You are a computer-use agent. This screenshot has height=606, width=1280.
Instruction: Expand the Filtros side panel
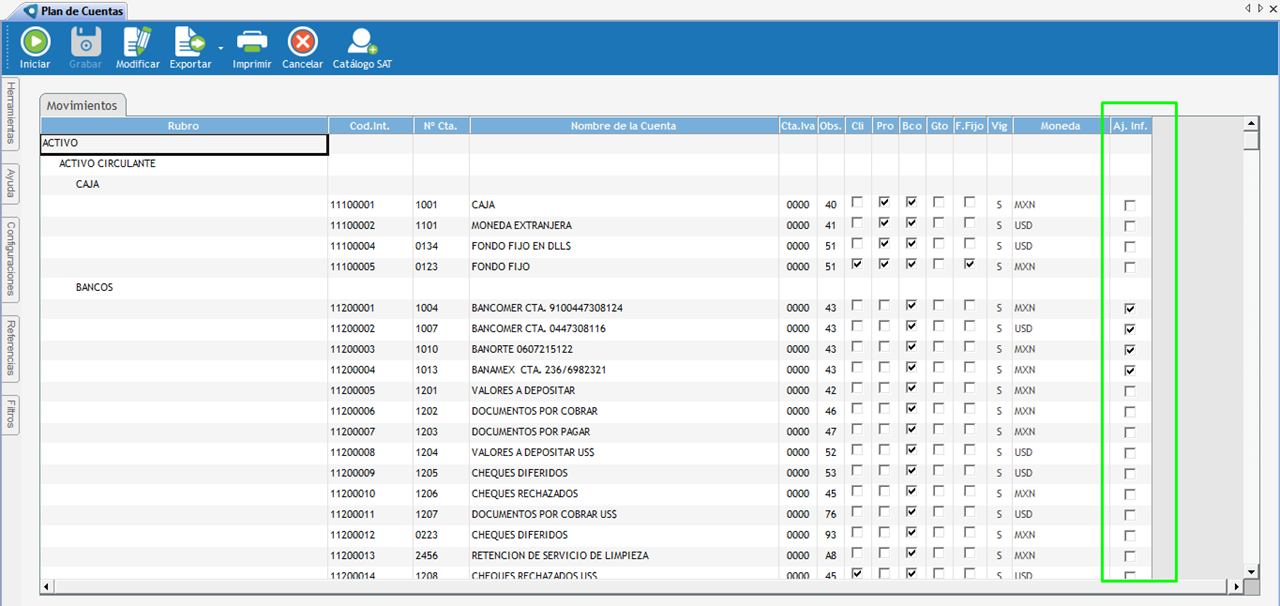click(10, 413)
